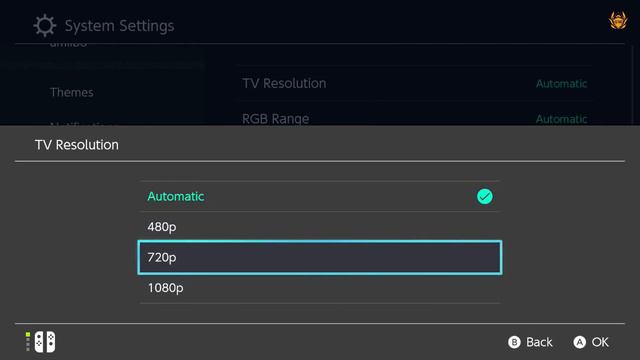The image size is (640, 360).
Task: Click the Back label in footer
Action: pos(539,342)
